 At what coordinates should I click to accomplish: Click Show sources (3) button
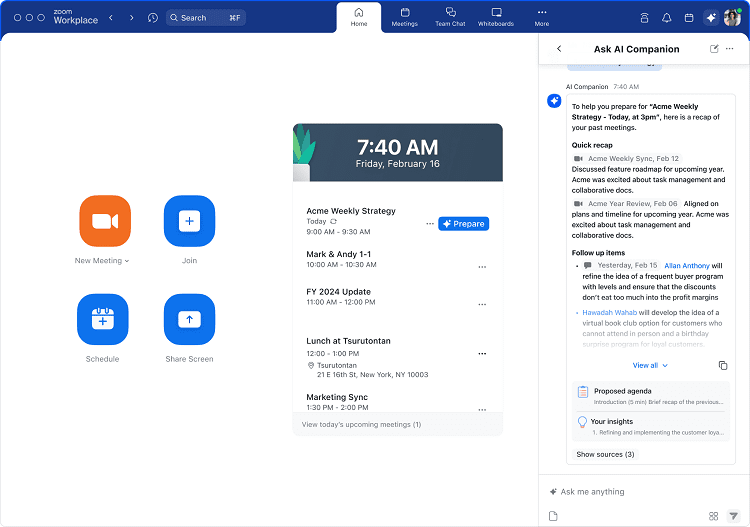point(605,454)
